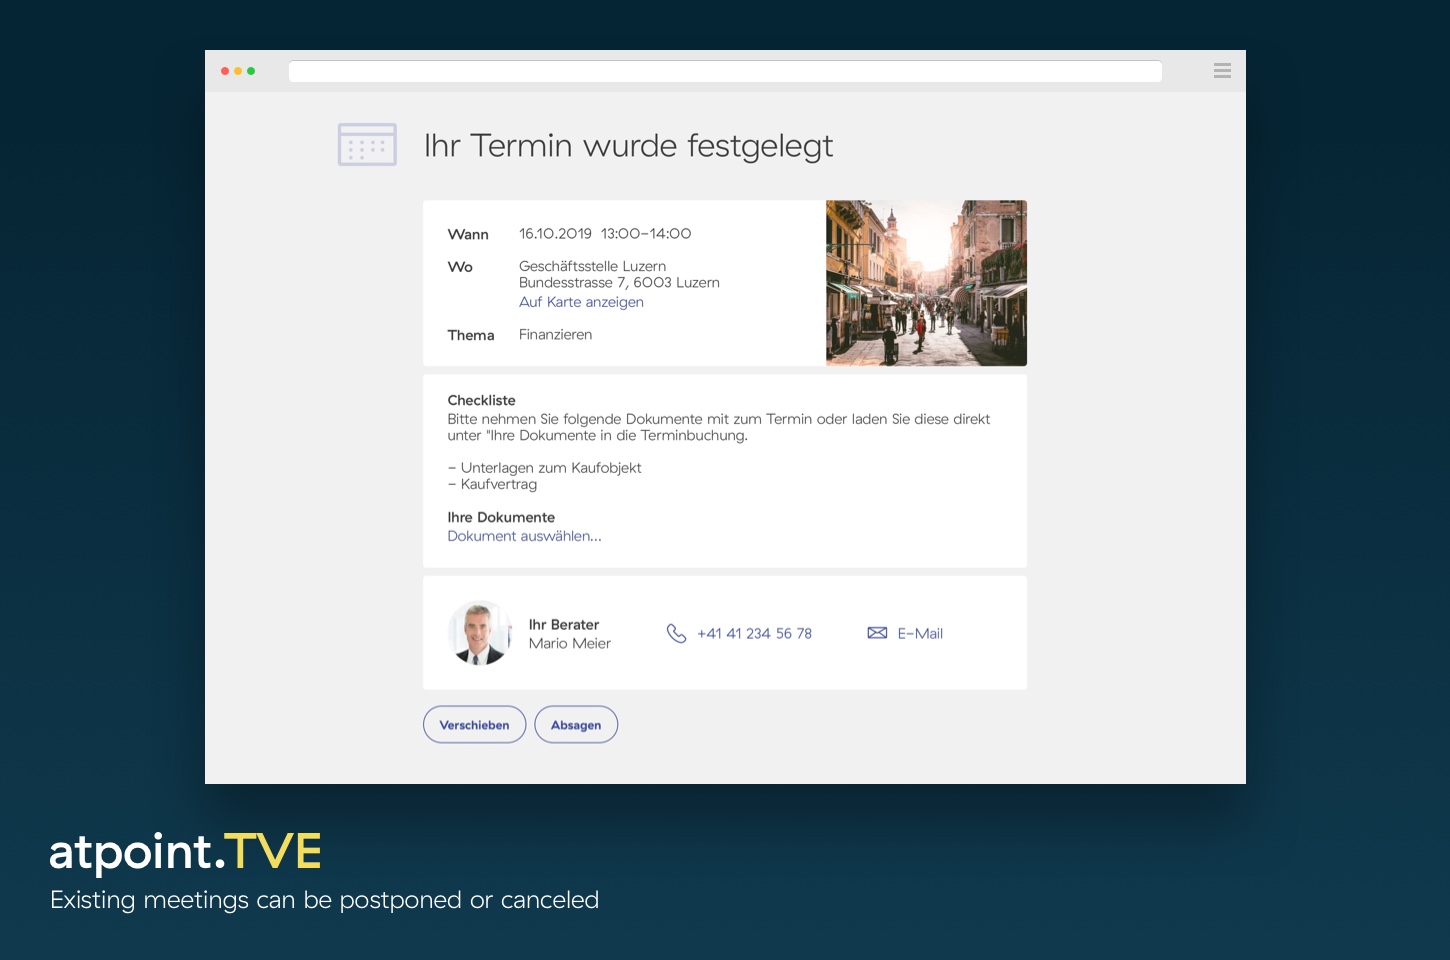Click the red close window dot
Viewport: 1450px width, 960px height.
coord(225,71)
